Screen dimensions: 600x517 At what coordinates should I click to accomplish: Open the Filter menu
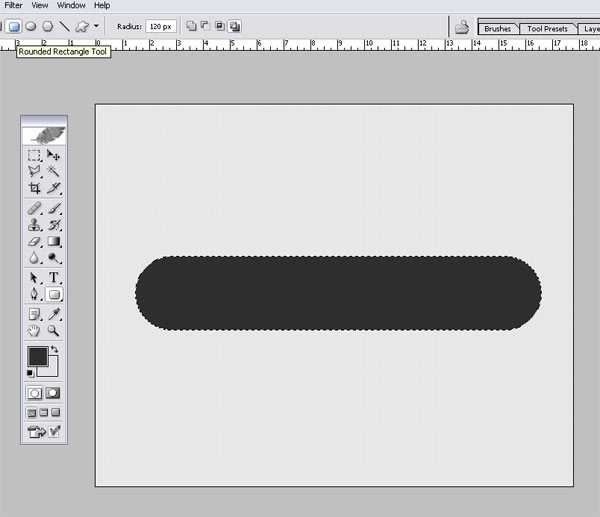tap(13, 5)
